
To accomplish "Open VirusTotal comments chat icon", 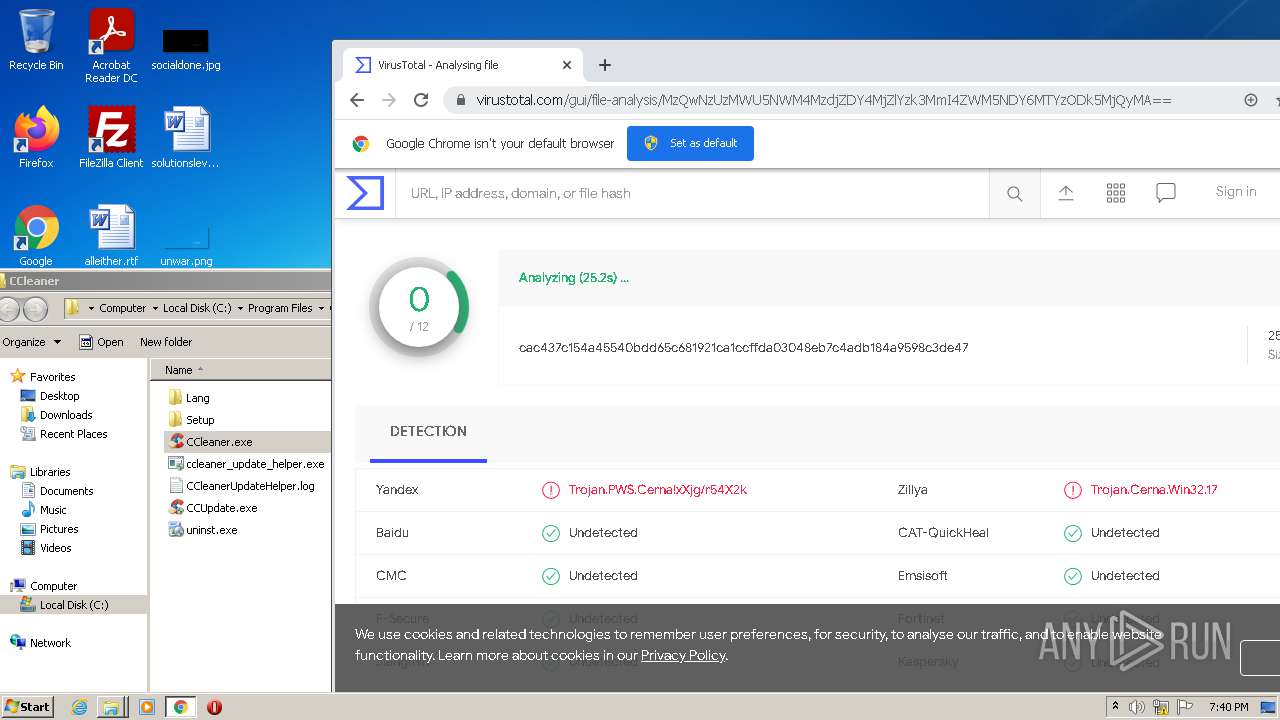I will [1165, 193].
